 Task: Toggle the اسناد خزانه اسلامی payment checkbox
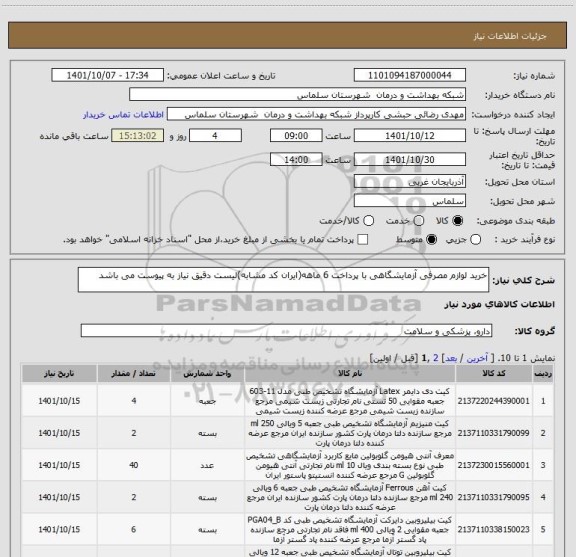(x=363, y=240)
